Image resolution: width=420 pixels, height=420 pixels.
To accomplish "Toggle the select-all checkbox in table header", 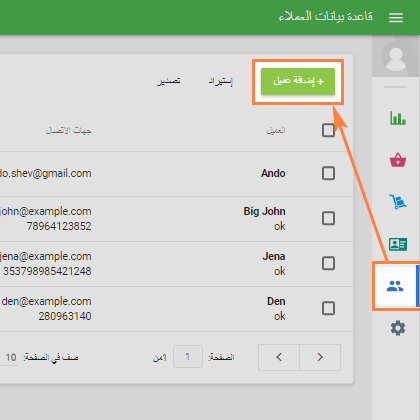I will pyautogui.click(x=328, y=130).
